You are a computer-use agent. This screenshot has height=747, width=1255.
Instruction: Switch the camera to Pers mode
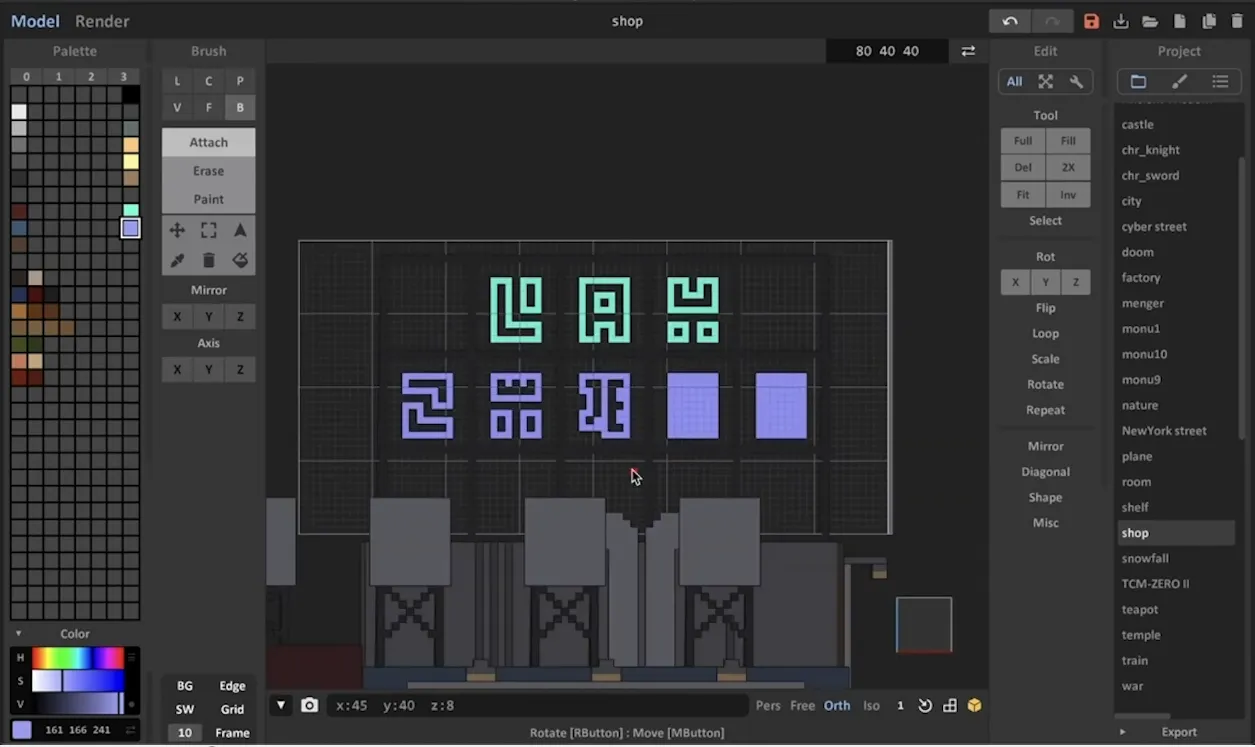pos(768,705)
